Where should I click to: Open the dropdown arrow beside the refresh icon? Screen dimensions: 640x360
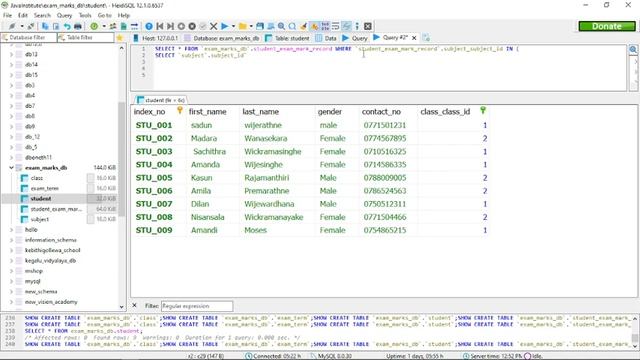(x=104, y=26)
